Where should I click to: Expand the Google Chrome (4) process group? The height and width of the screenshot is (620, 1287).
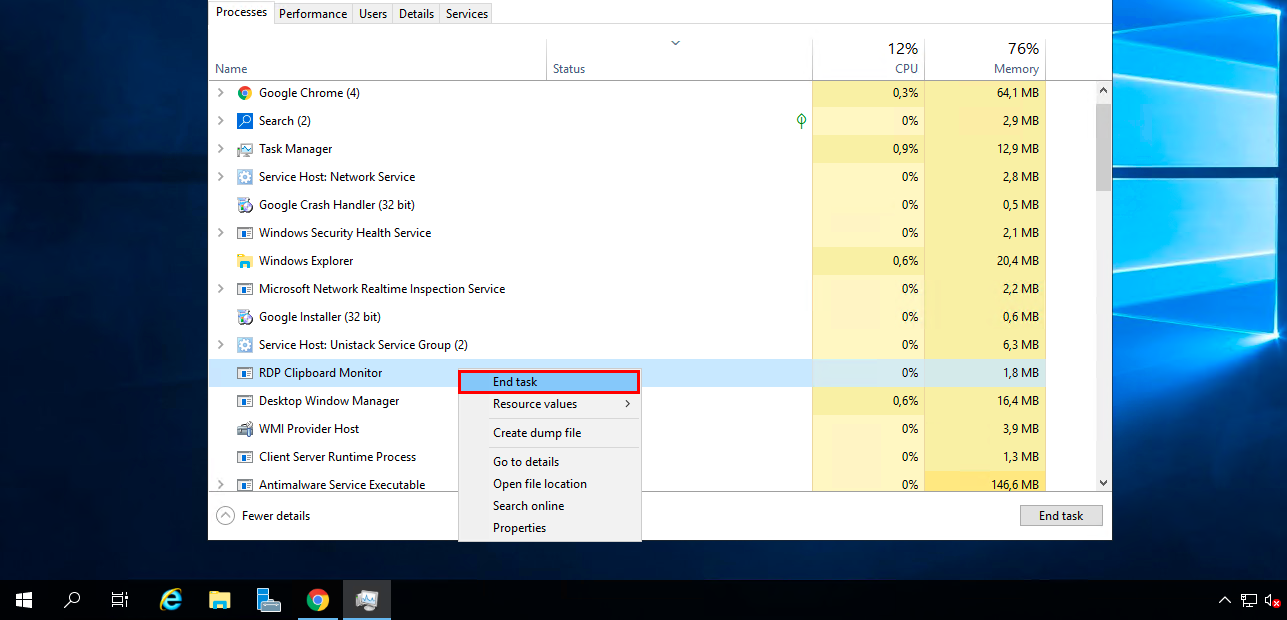coord(220,93)
